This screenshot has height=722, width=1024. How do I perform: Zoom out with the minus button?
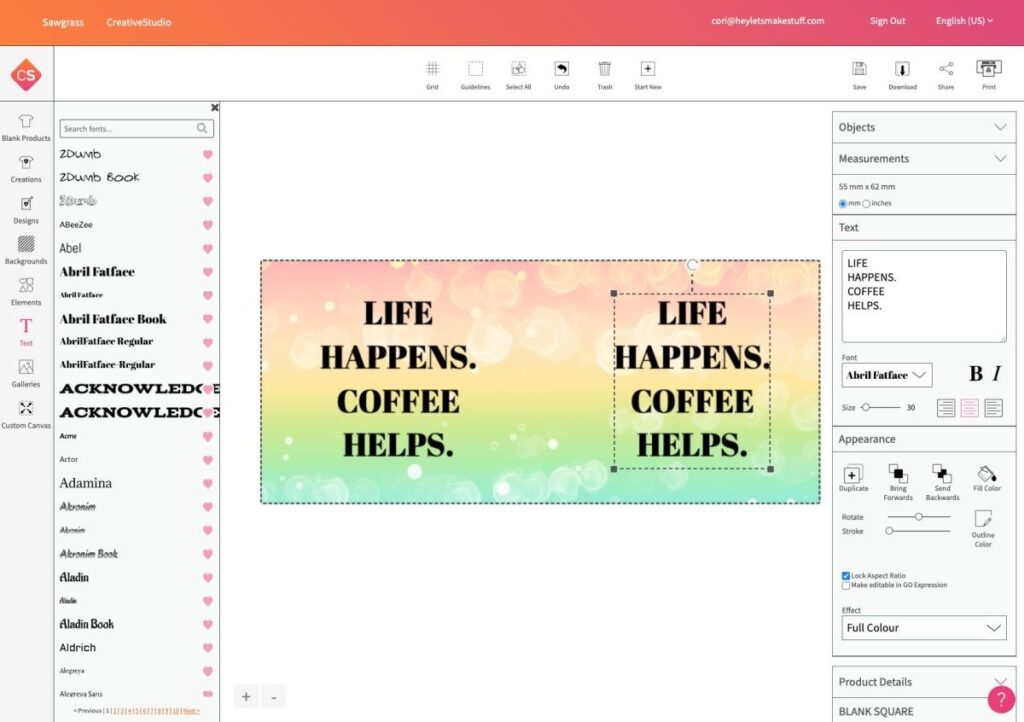pos(274,697)
